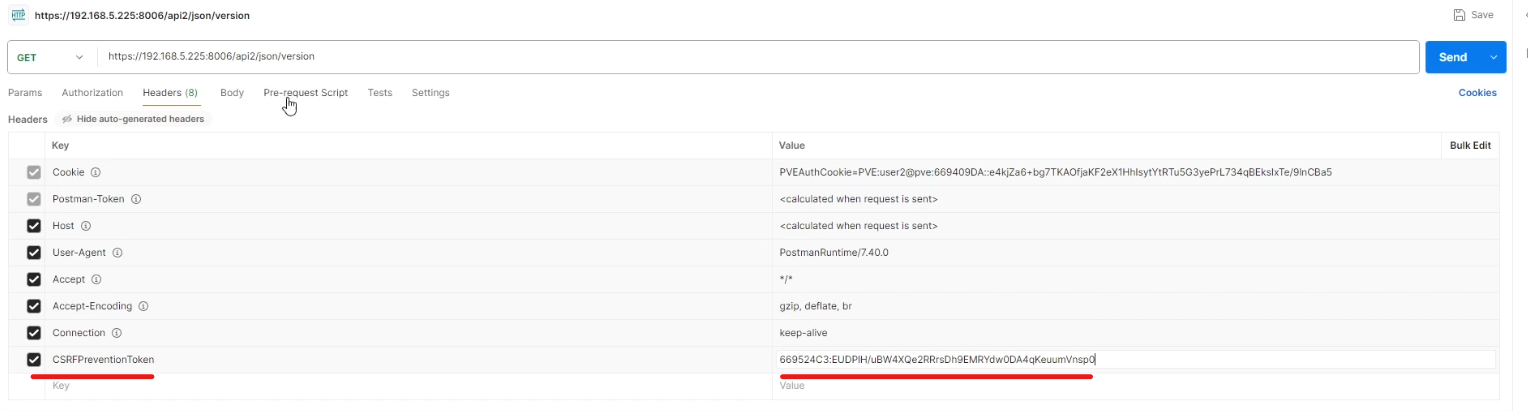Click the PVEAuthCookie cookie value
This screenshot has height=411, width=1528.
[1055, 173]
